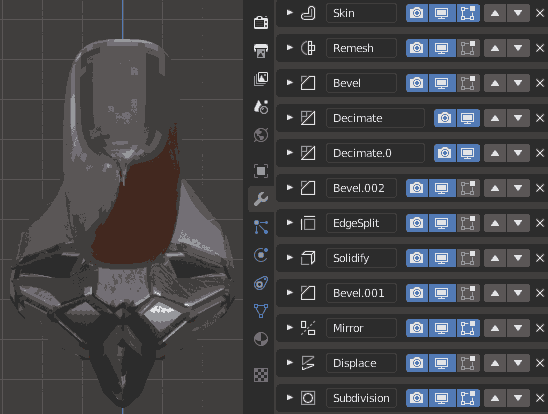
Task: Open the World properties tab
Action: point(261,135)
